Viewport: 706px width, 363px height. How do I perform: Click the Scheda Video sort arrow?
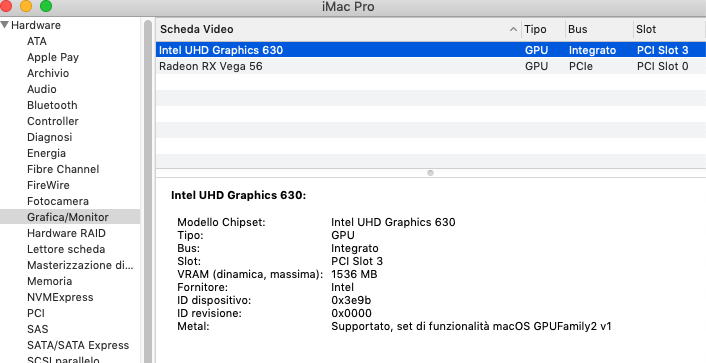coord(513,30)
